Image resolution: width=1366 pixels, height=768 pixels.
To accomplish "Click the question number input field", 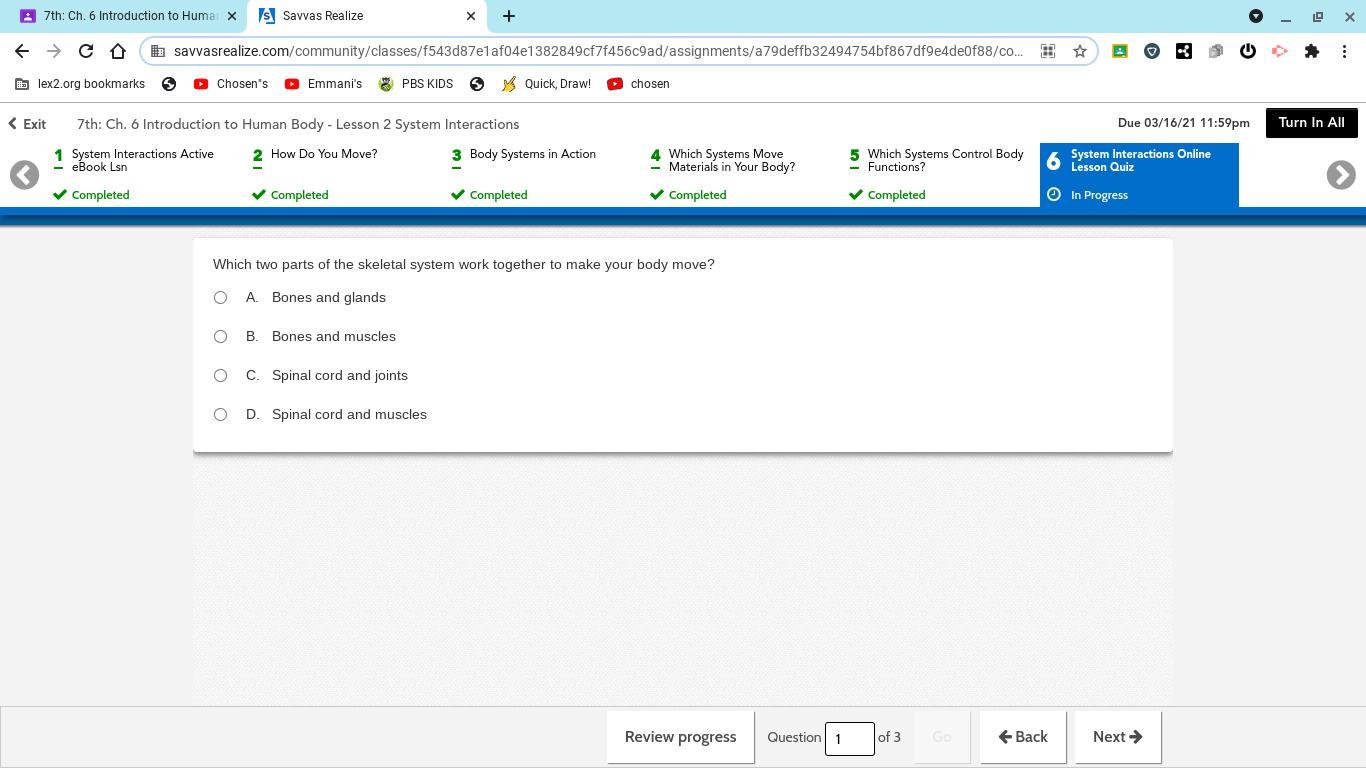I will 849,739.
